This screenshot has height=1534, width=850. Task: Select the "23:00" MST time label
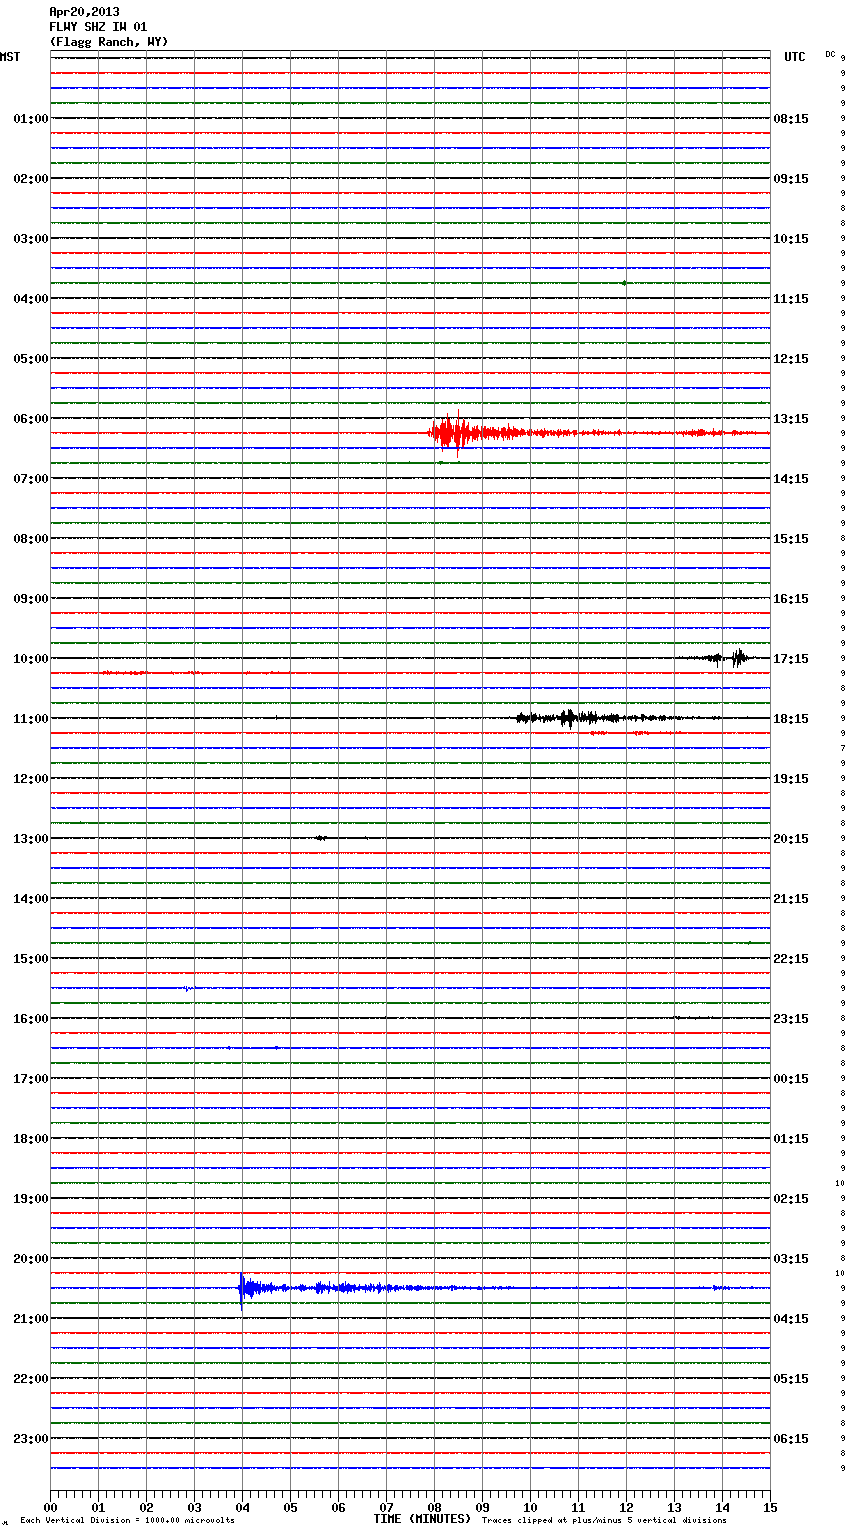click(31, 1439)
